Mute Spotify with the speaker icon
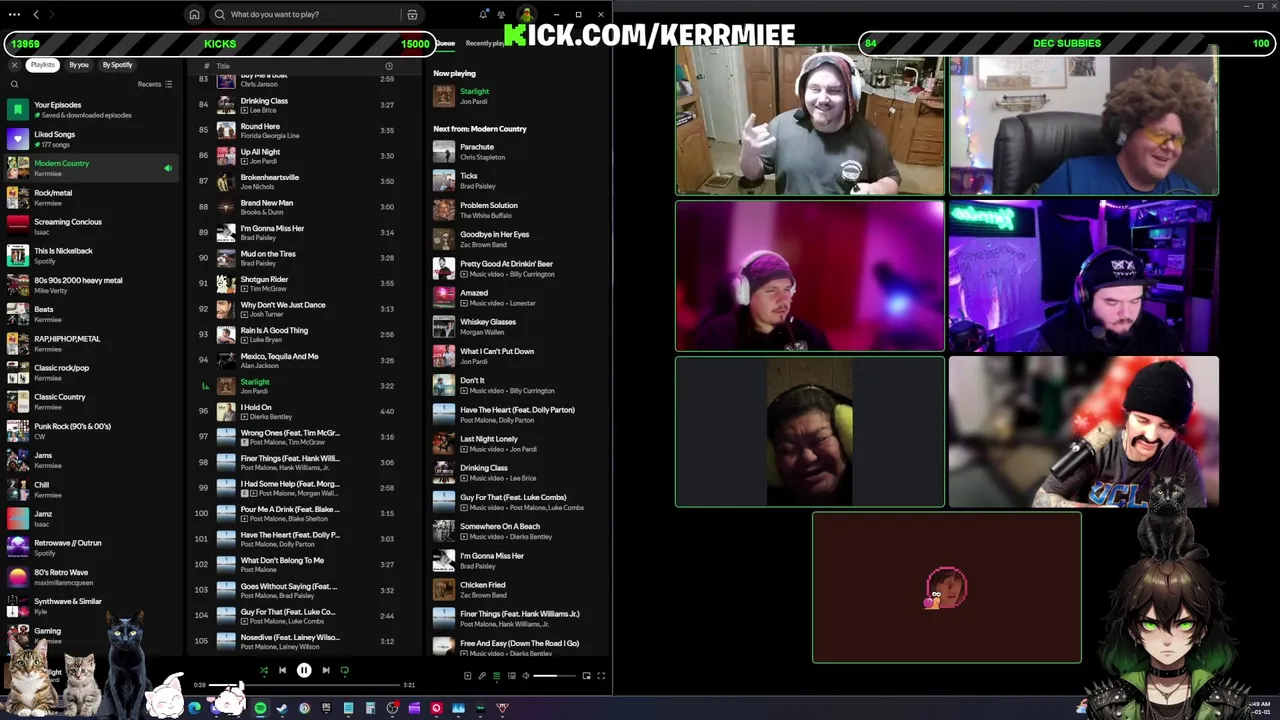 click(526, 675)
